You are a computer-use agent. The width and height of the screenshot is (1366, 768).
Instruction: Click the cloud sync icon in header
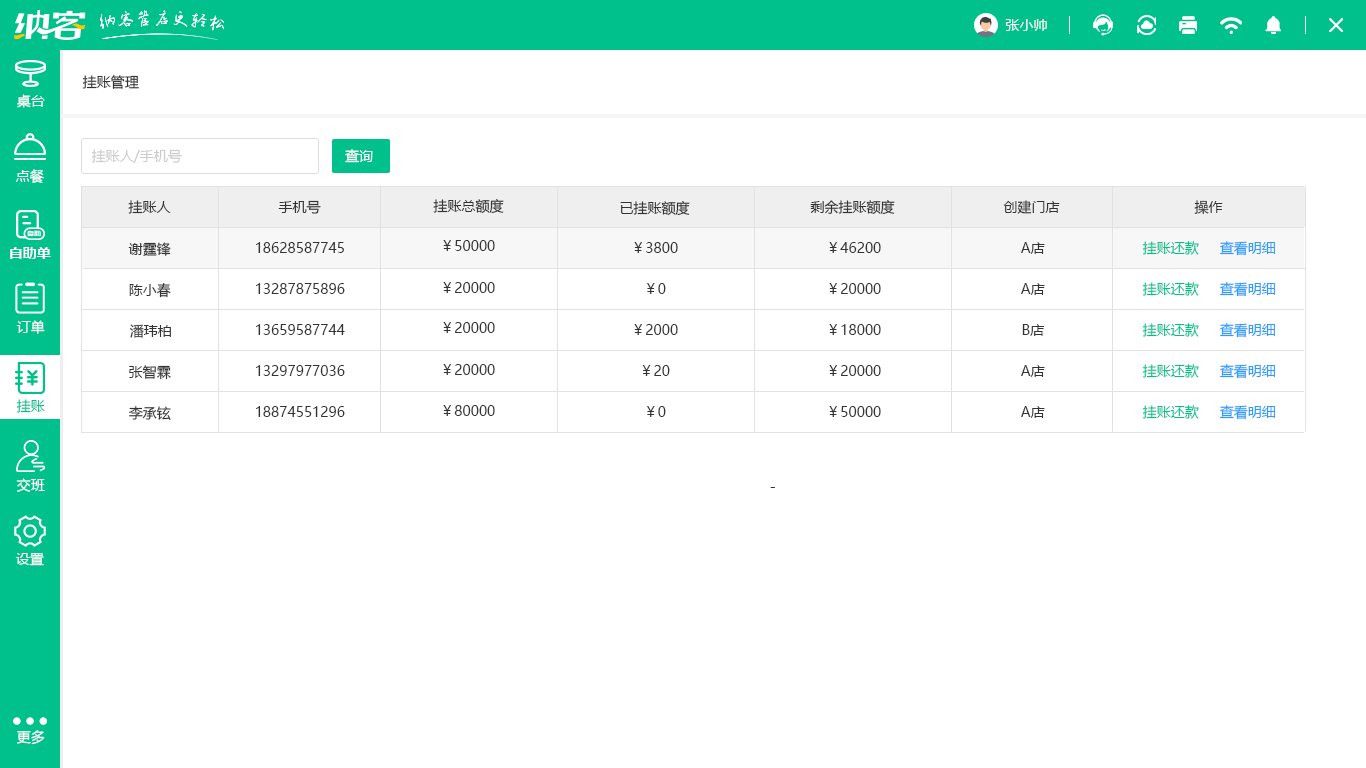tap(1146, 25)
